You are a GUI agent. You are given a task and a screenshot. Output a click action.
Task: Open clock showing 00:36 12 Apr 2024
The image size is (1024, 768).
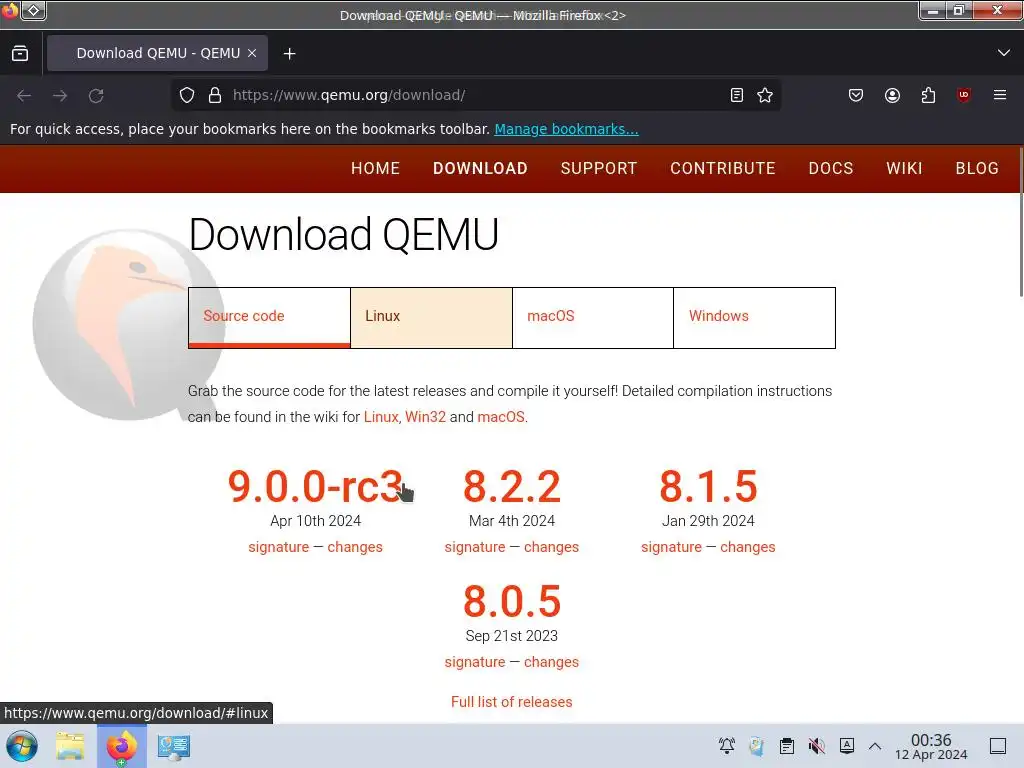[x=931, y=746]
